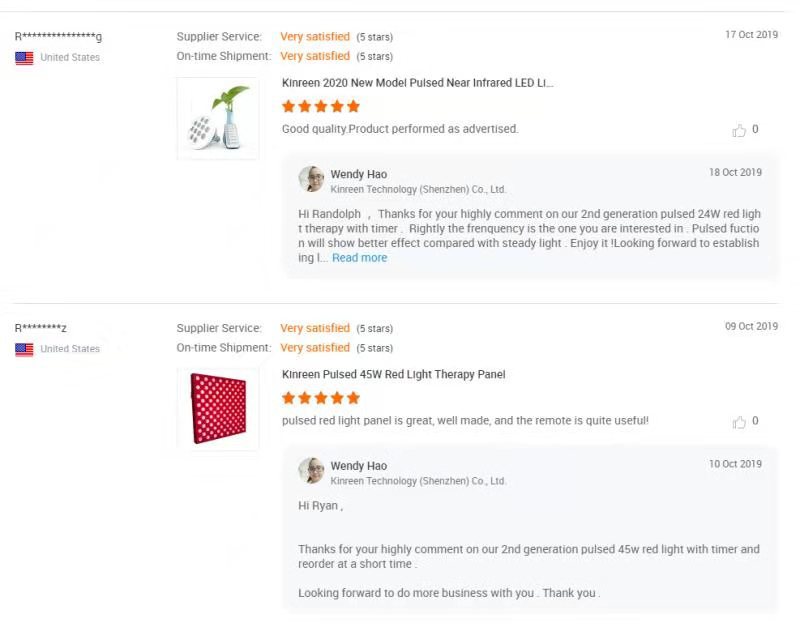Click Kinreen Technology company name in first reply

pos(418,189)
